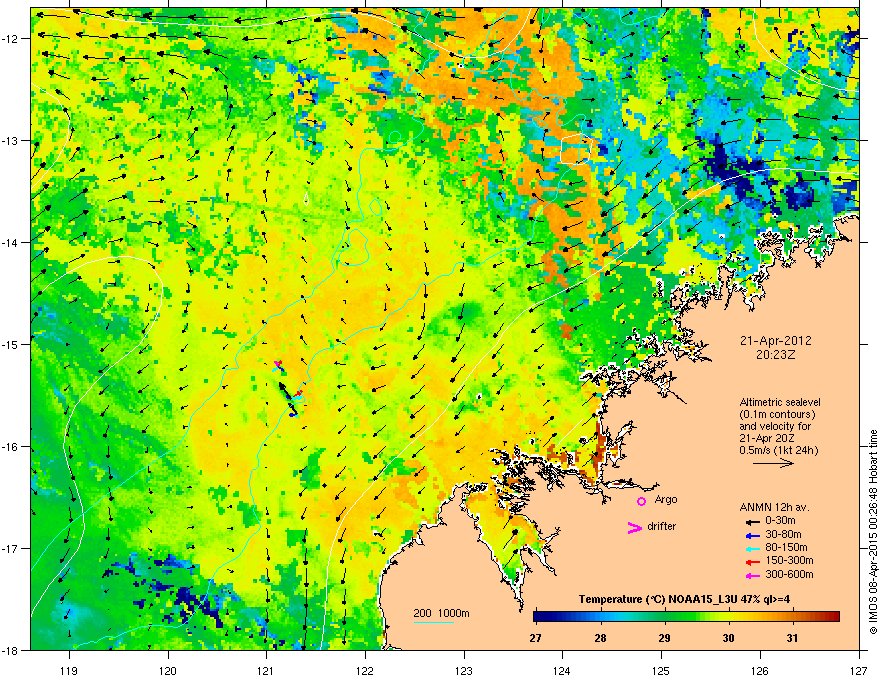Click the date label 21-Apr-2012
The height and width of the screenshot is (680, 880).
pyautogui.click(x=775, y=341)
